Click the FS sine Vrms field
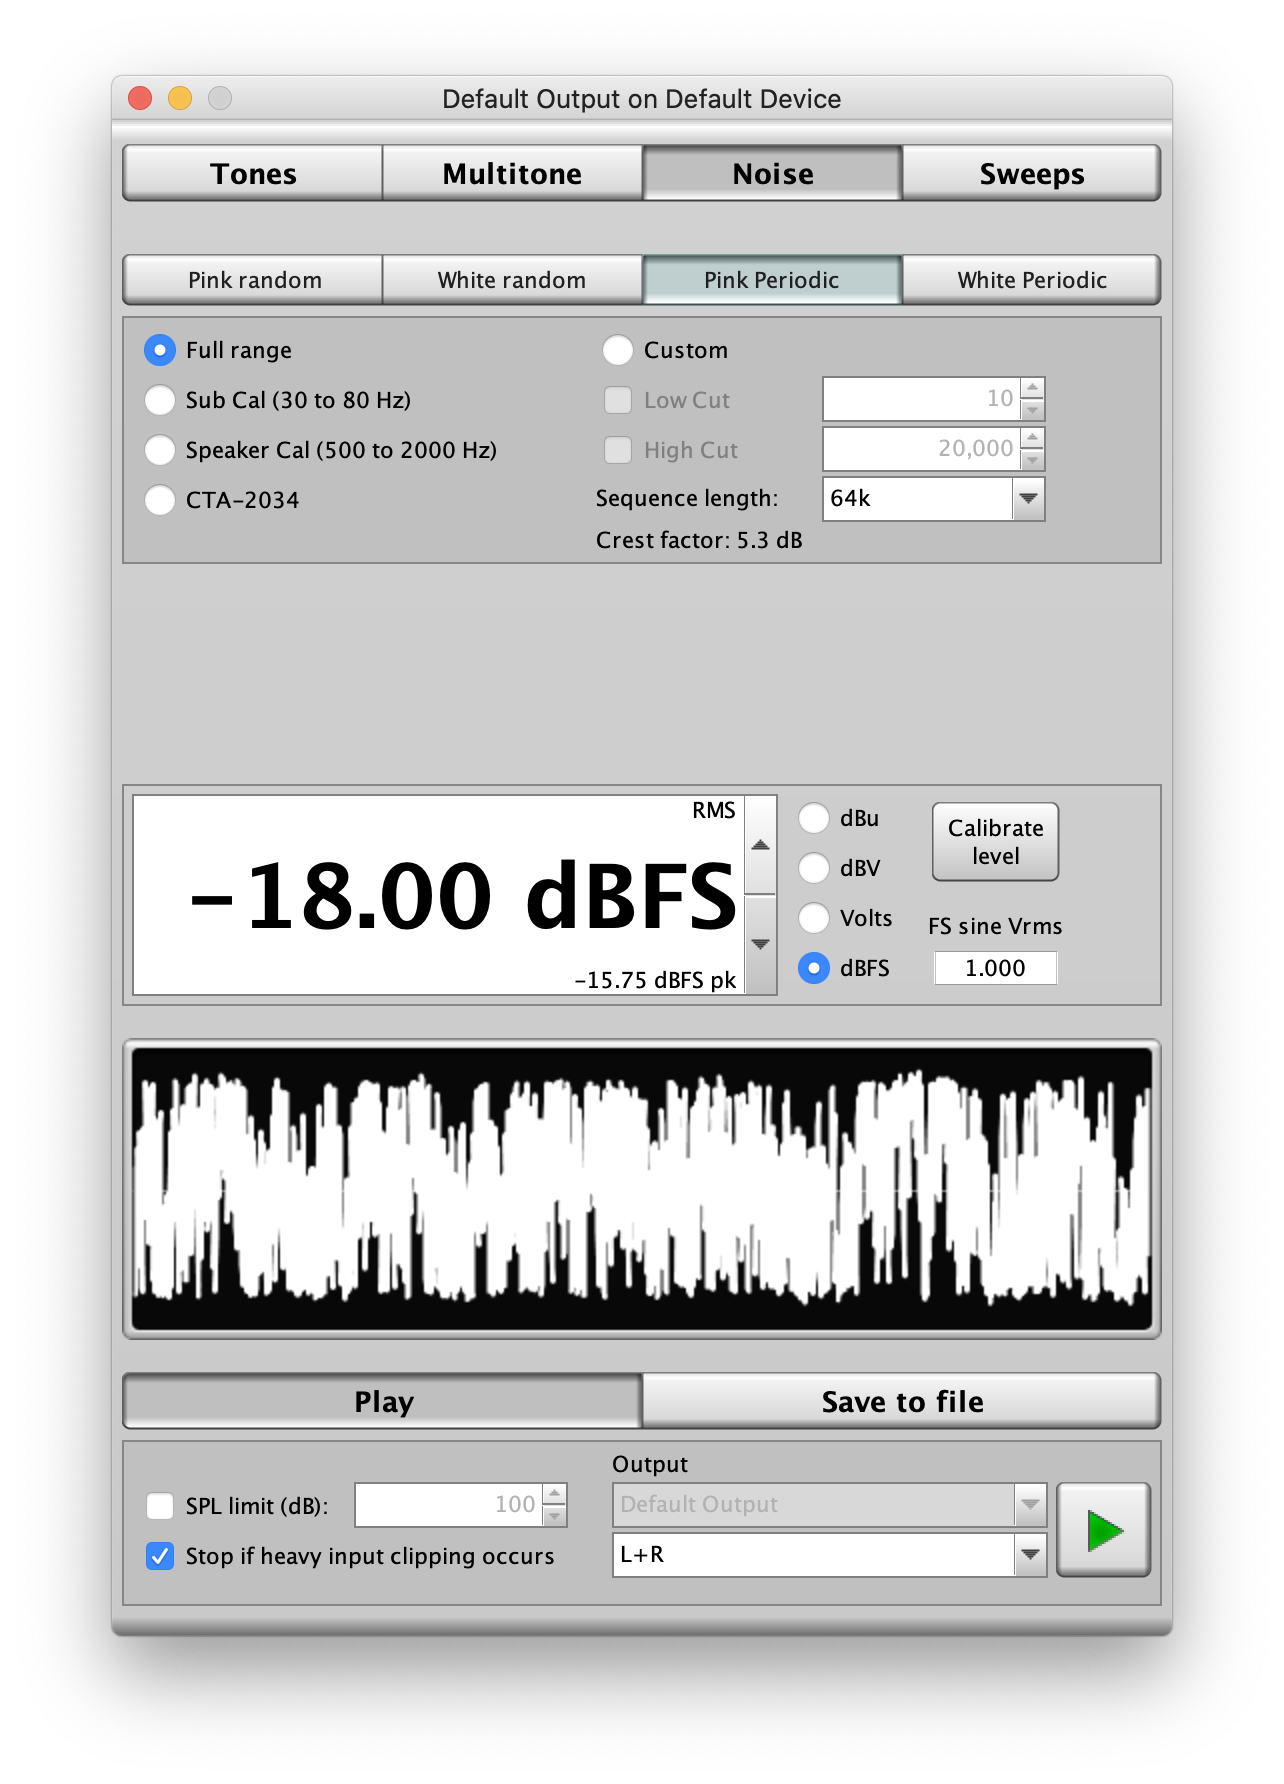 (995, 968)
